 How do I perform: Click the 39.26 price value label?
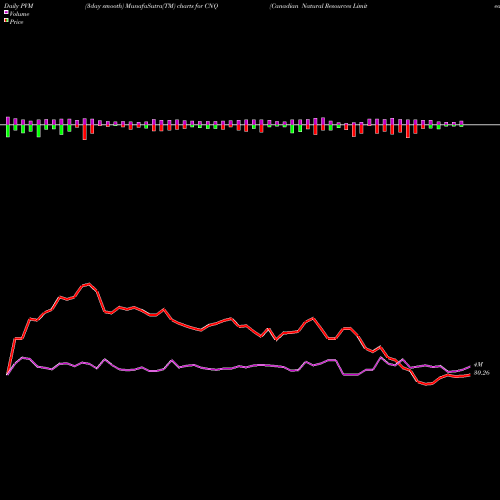(x=481, y=373)
